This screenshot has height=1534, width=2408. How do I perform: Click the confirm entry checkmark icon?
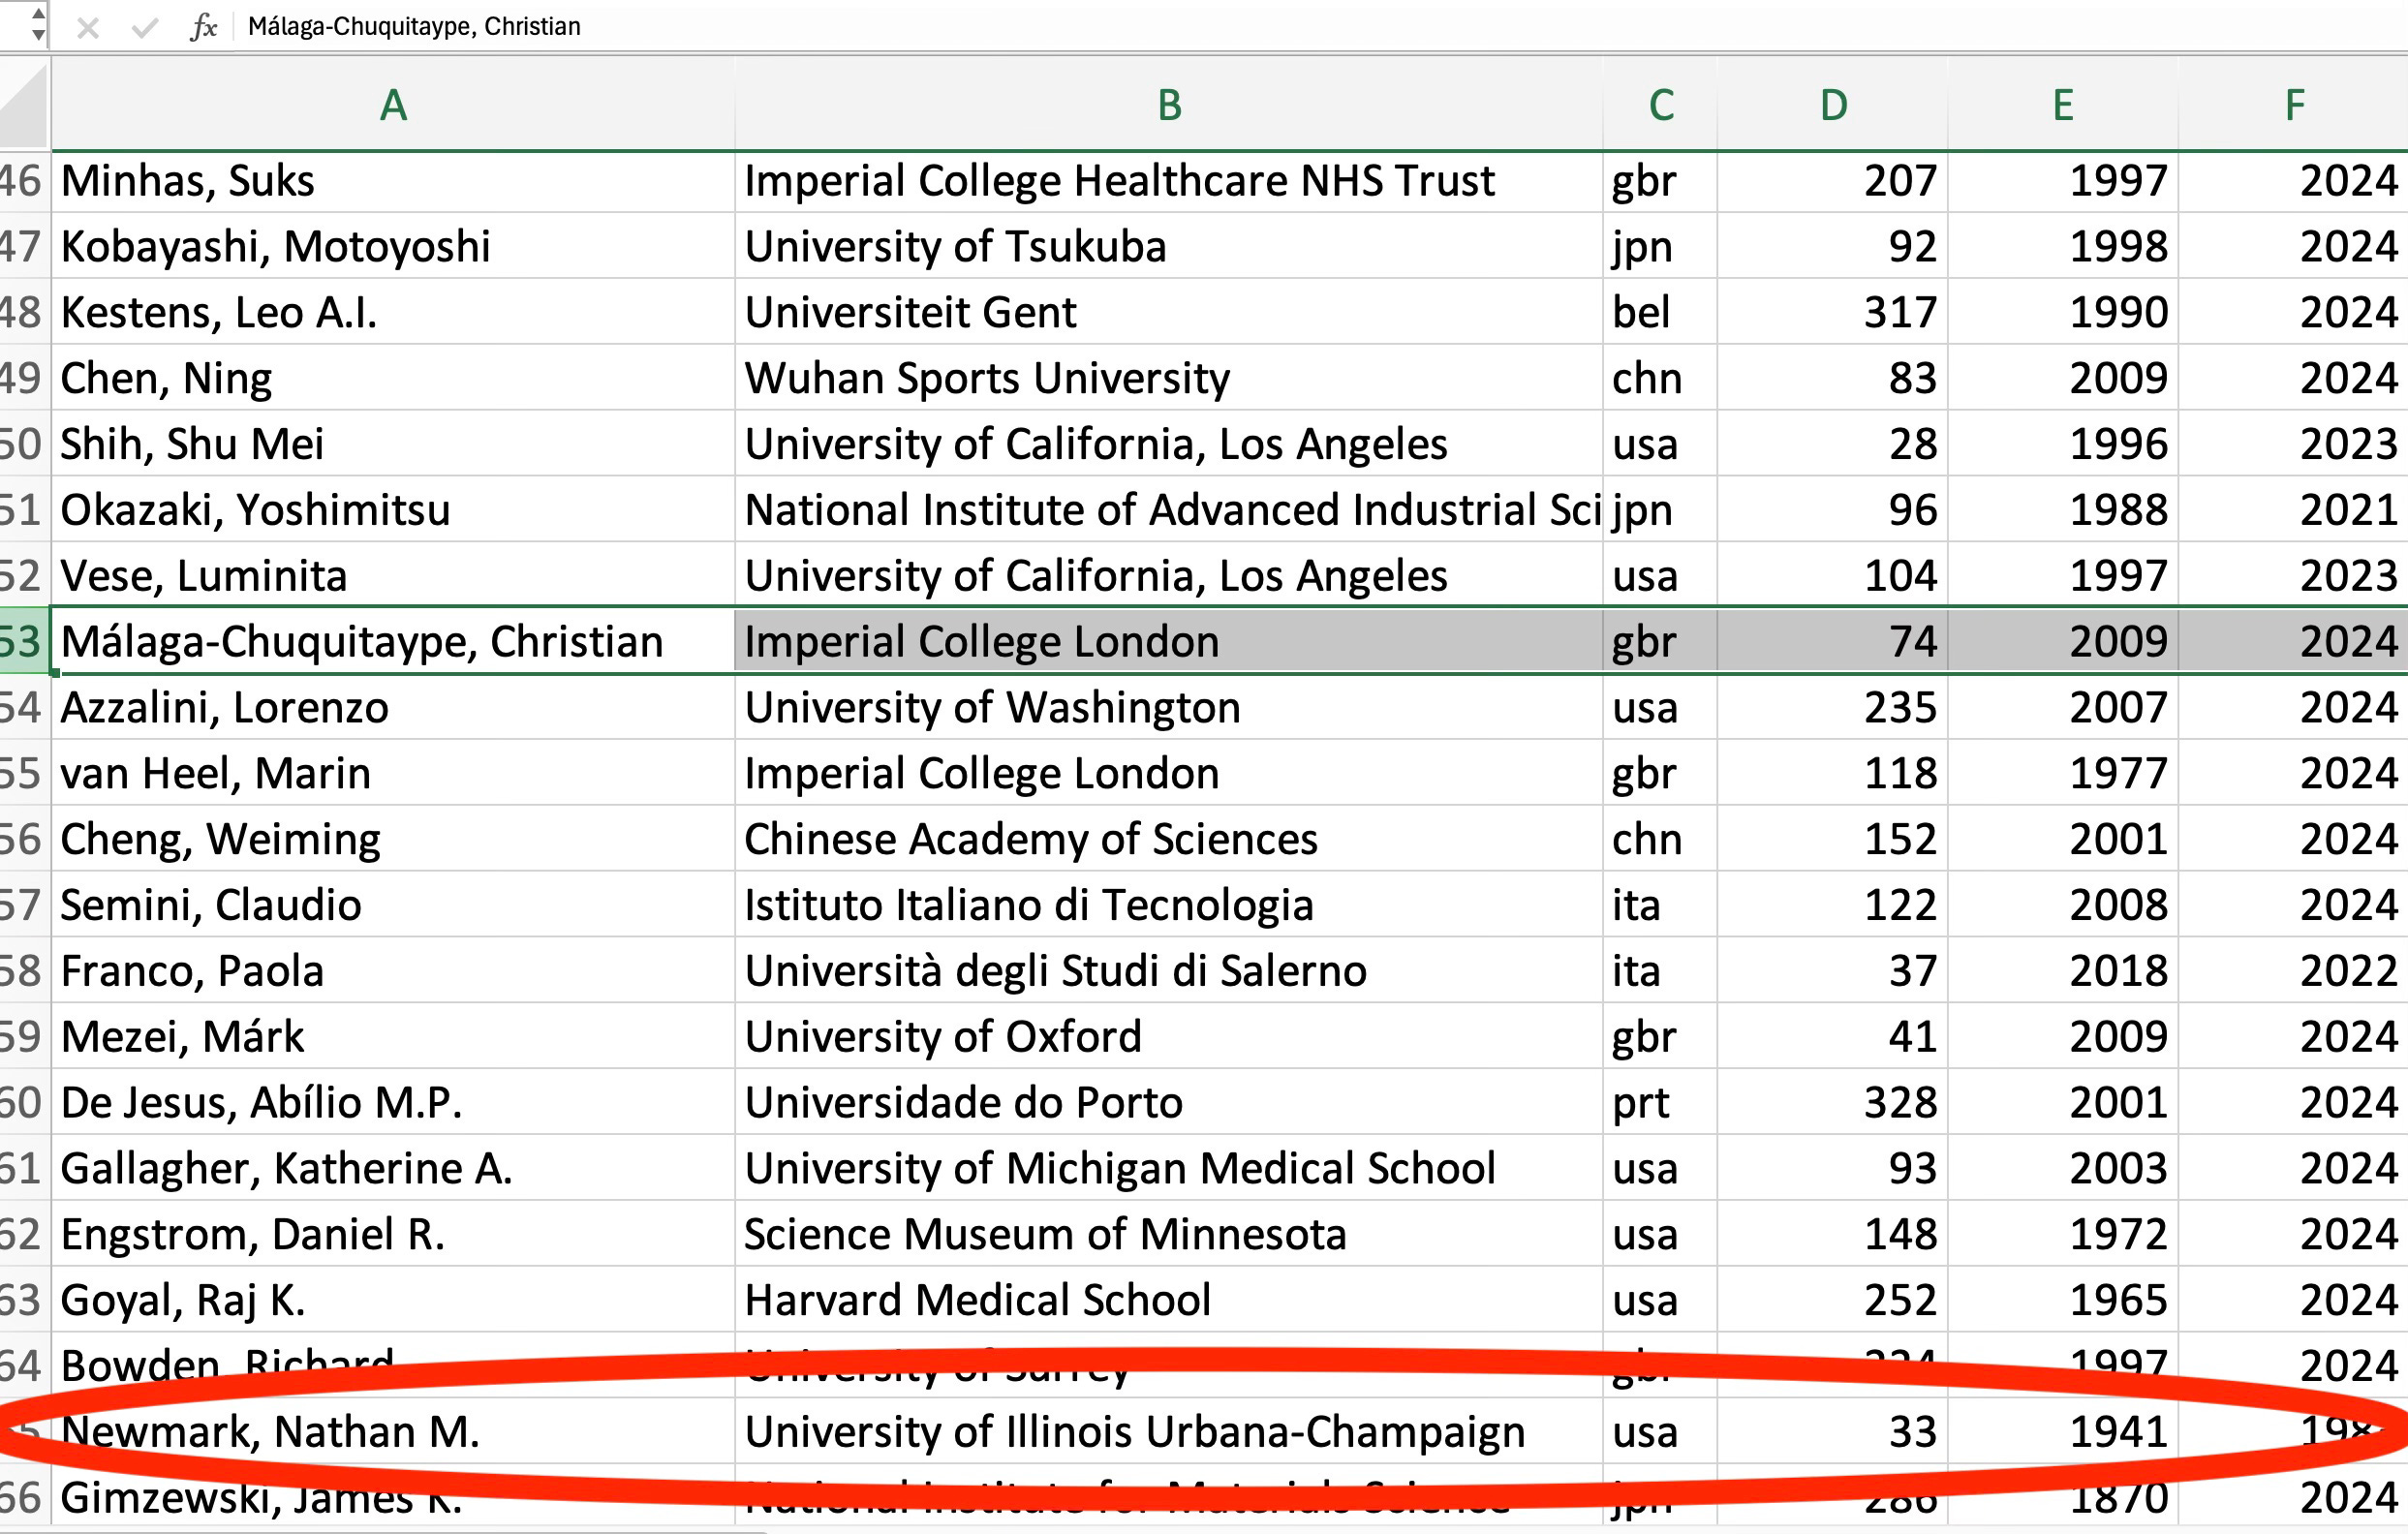click(145, 27)
